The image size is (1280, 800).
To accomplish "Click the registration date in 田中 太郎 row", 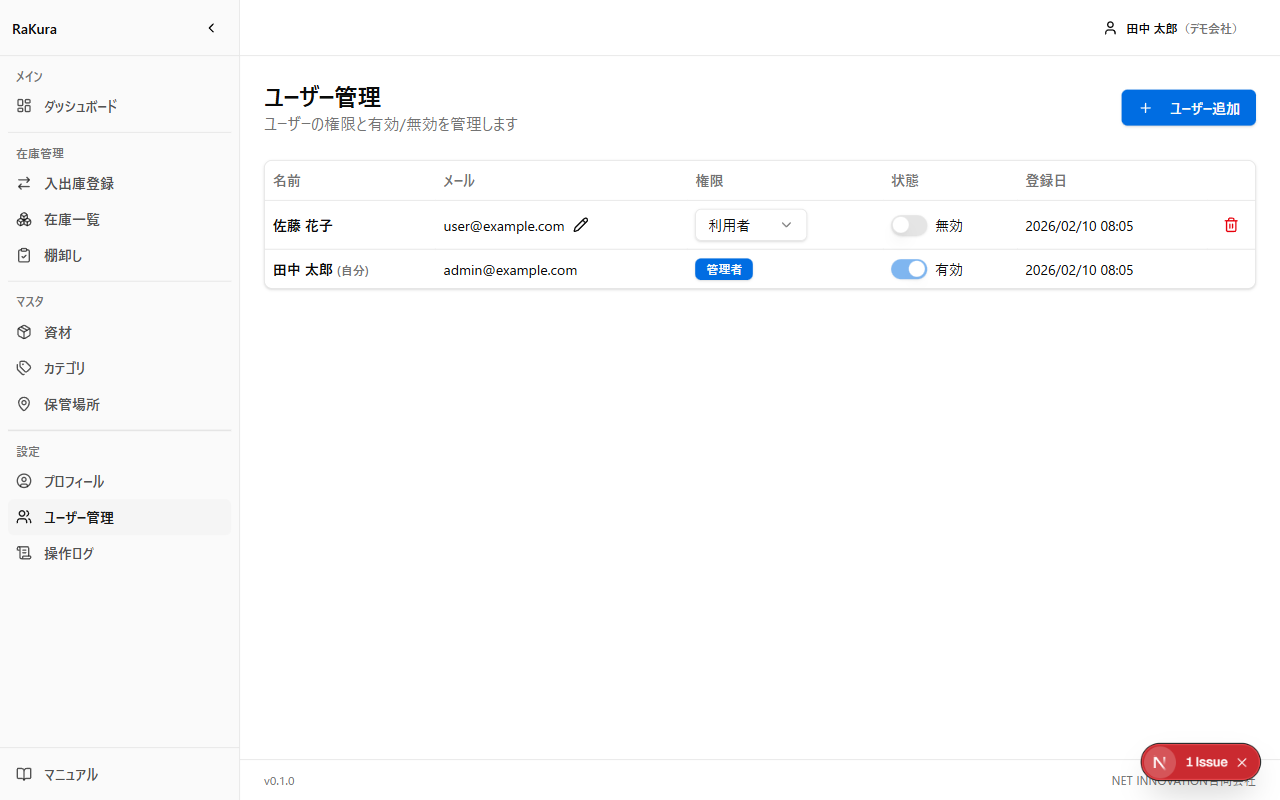I will tap(1079, 270).
